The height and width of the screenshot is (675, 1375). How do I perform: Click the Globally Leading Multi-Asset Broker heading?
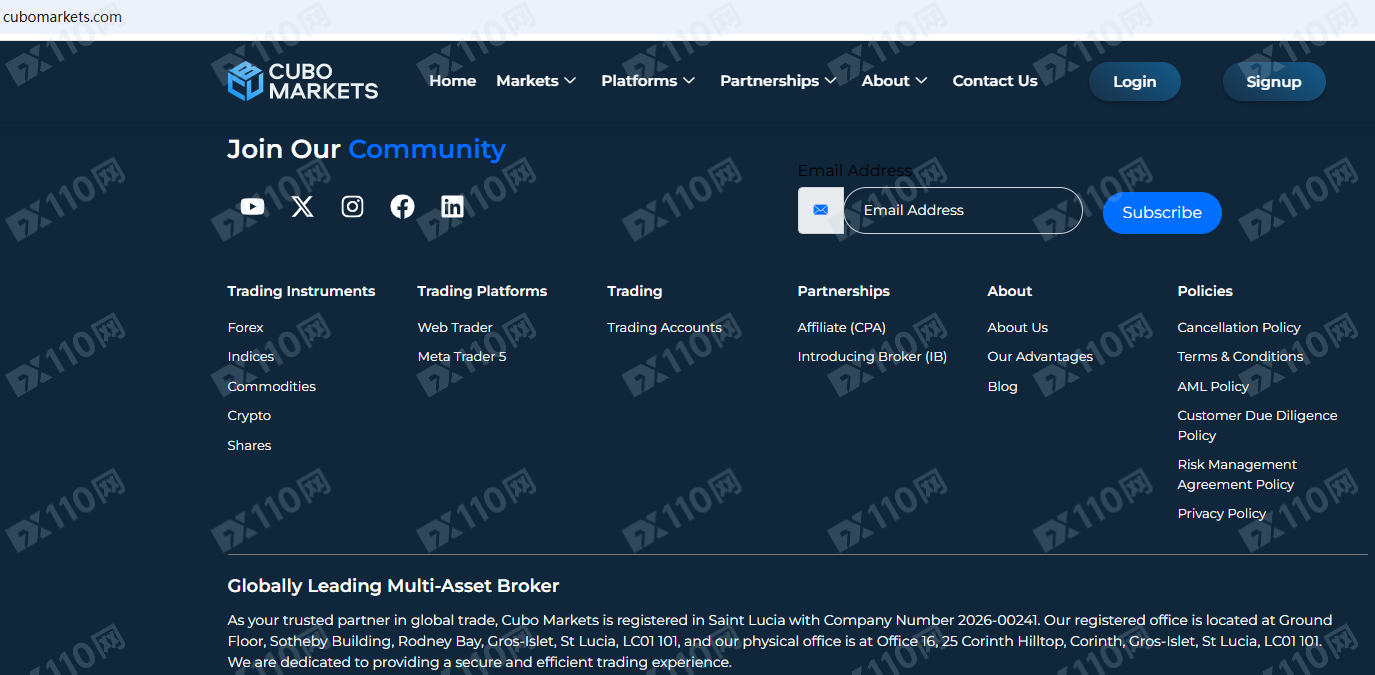click(393, 586)
